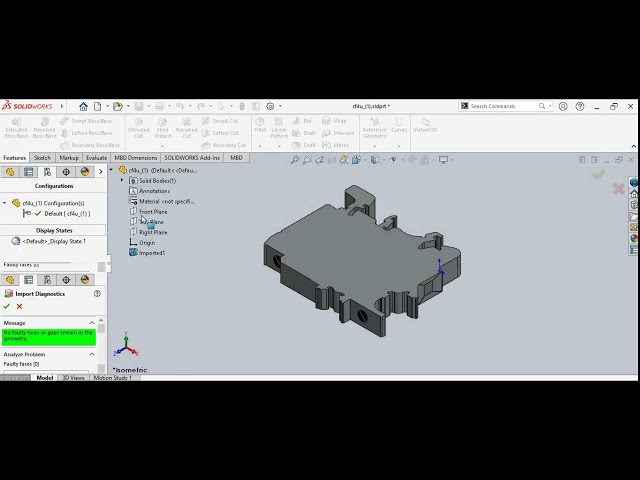Open the DisplayManager tab icon in the upper panel

coord(85,172)
